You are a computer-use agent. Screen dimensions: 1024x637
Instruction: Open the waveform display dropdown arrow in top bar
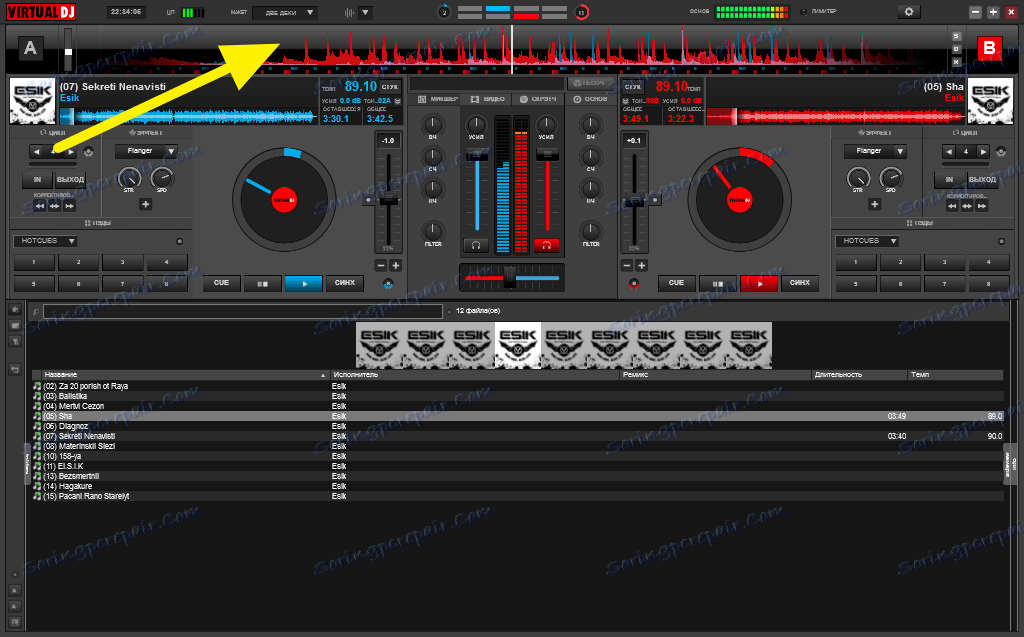tap(365, 12)
